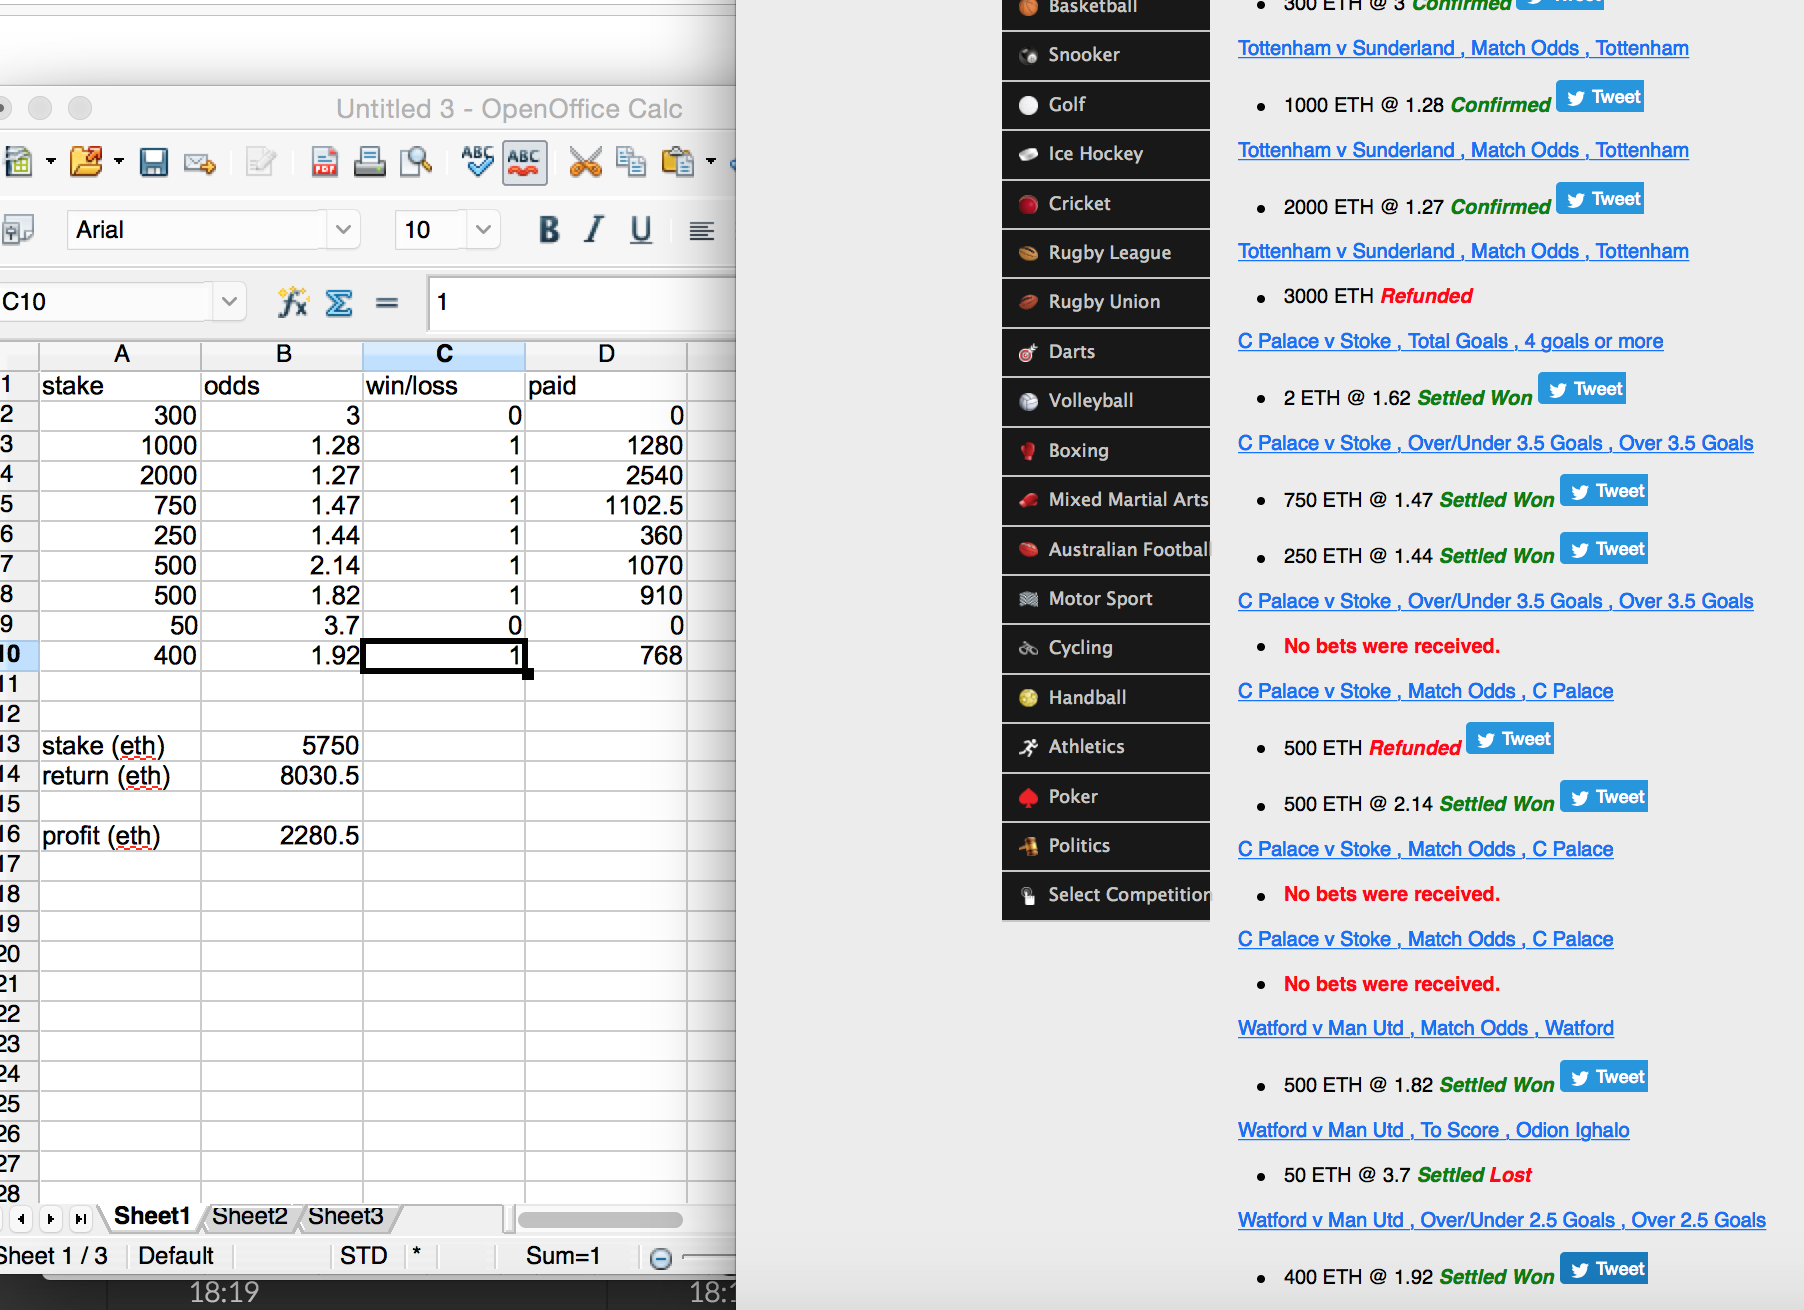1804x1310 pixels.
Task: Click cell containing profit value 2280.5
Action: pos(282,836)
